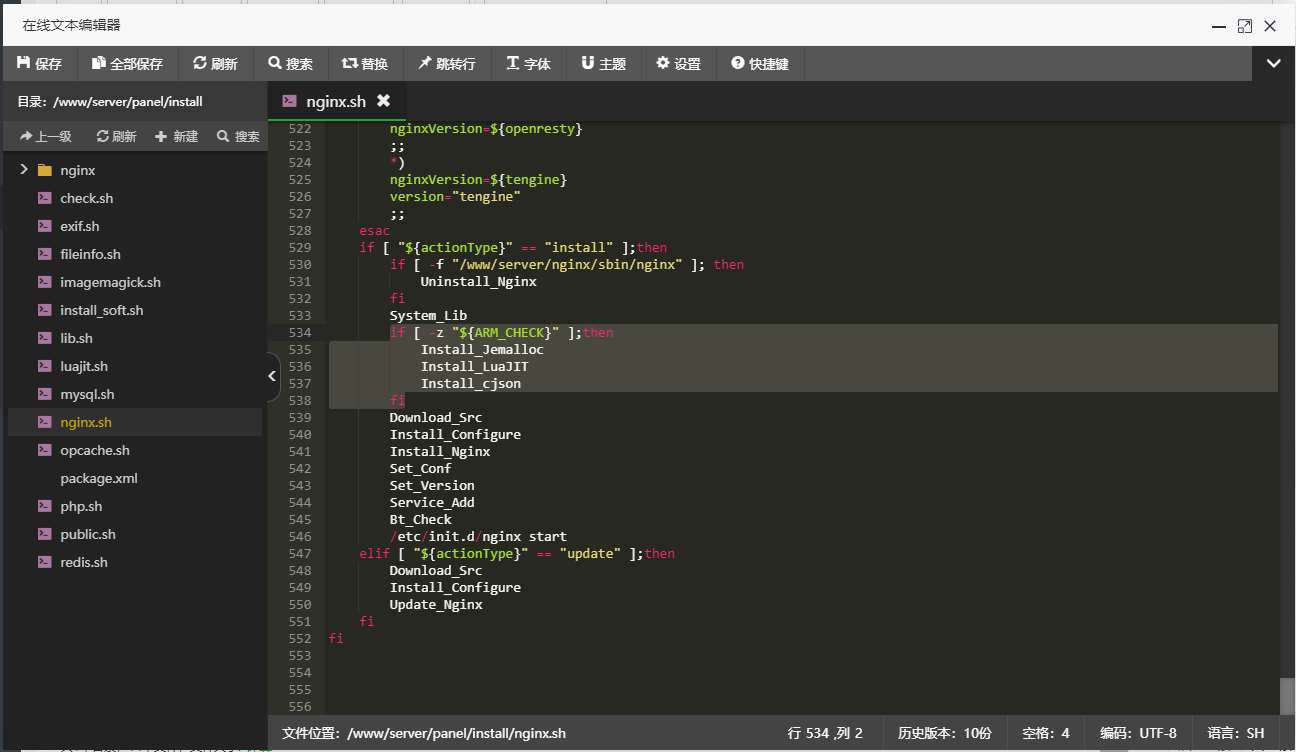
Task: Click the folder icon of nginx
Action: 44,170
